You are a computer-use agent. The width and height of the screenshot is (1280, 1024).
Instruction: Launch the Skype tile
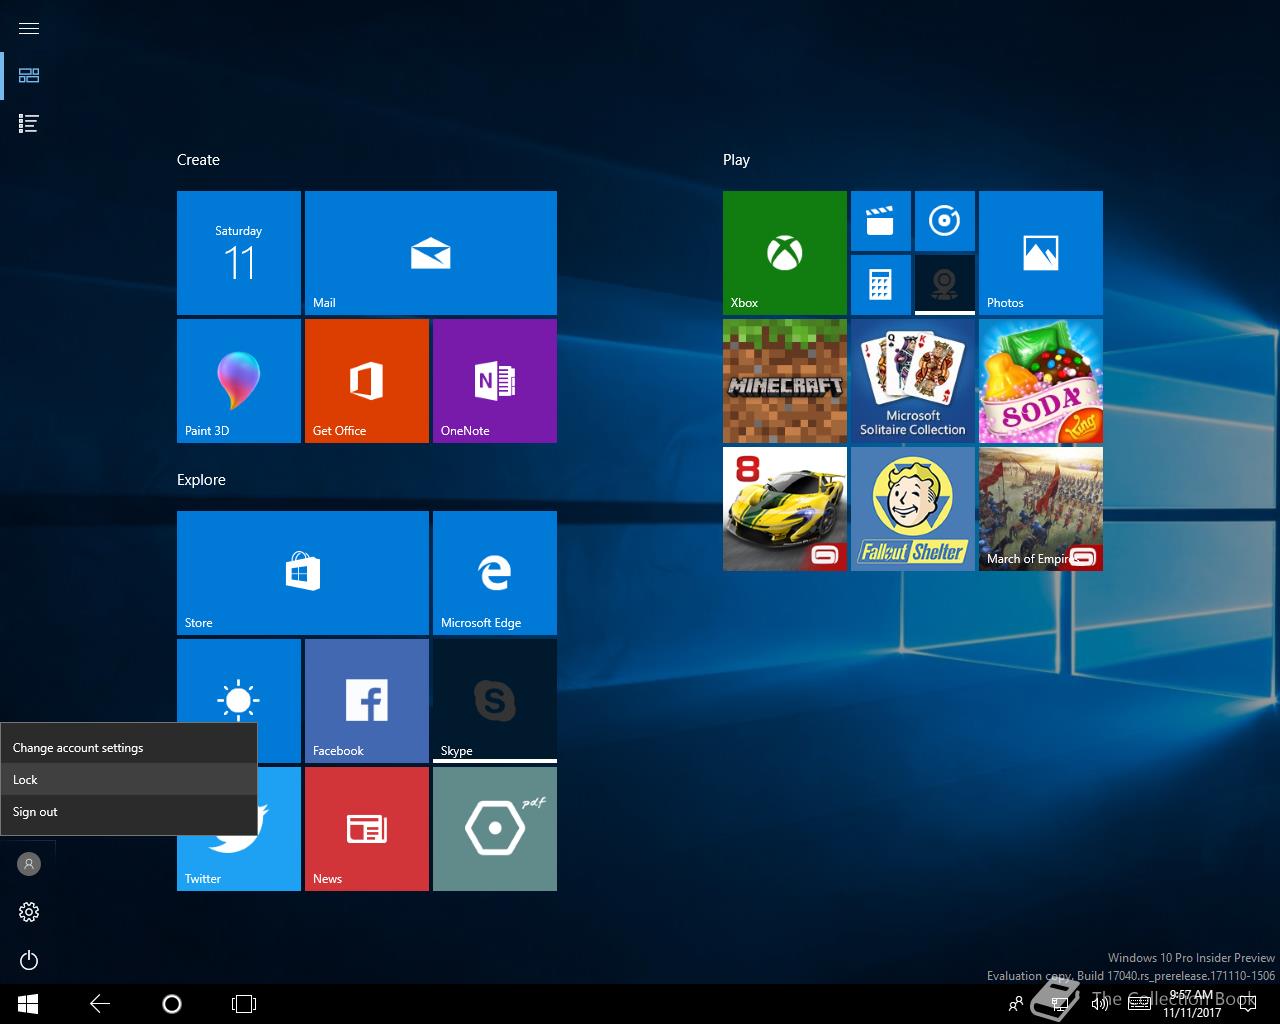(495, 701)
